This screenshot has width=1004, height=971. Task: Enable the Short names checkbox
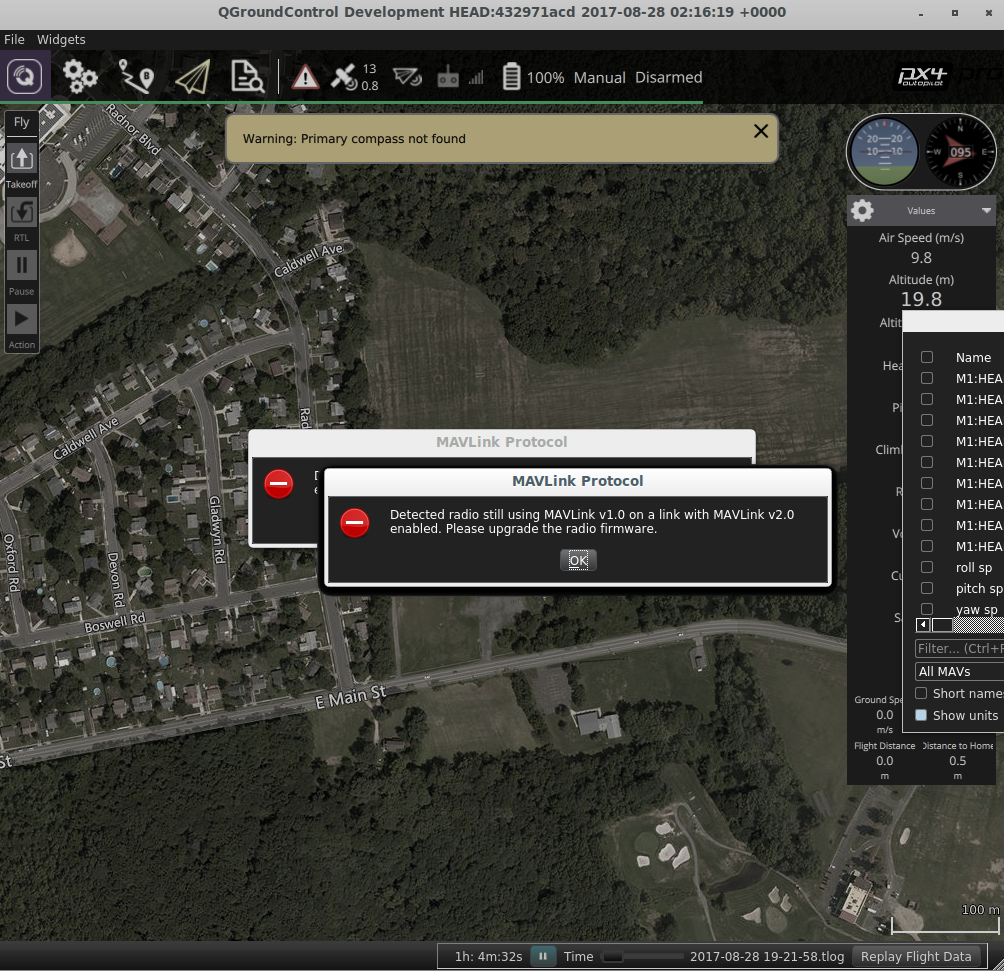pyautogui.click(x=921, y=693)
